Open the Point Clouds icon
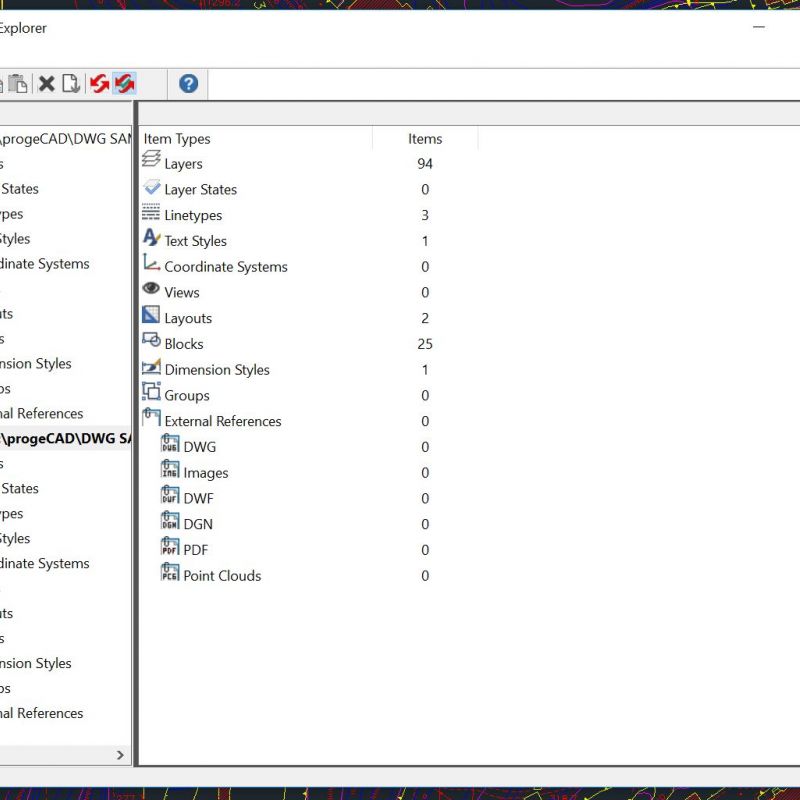The width and height of the screenshot is (800, 800). coord(168,575)
